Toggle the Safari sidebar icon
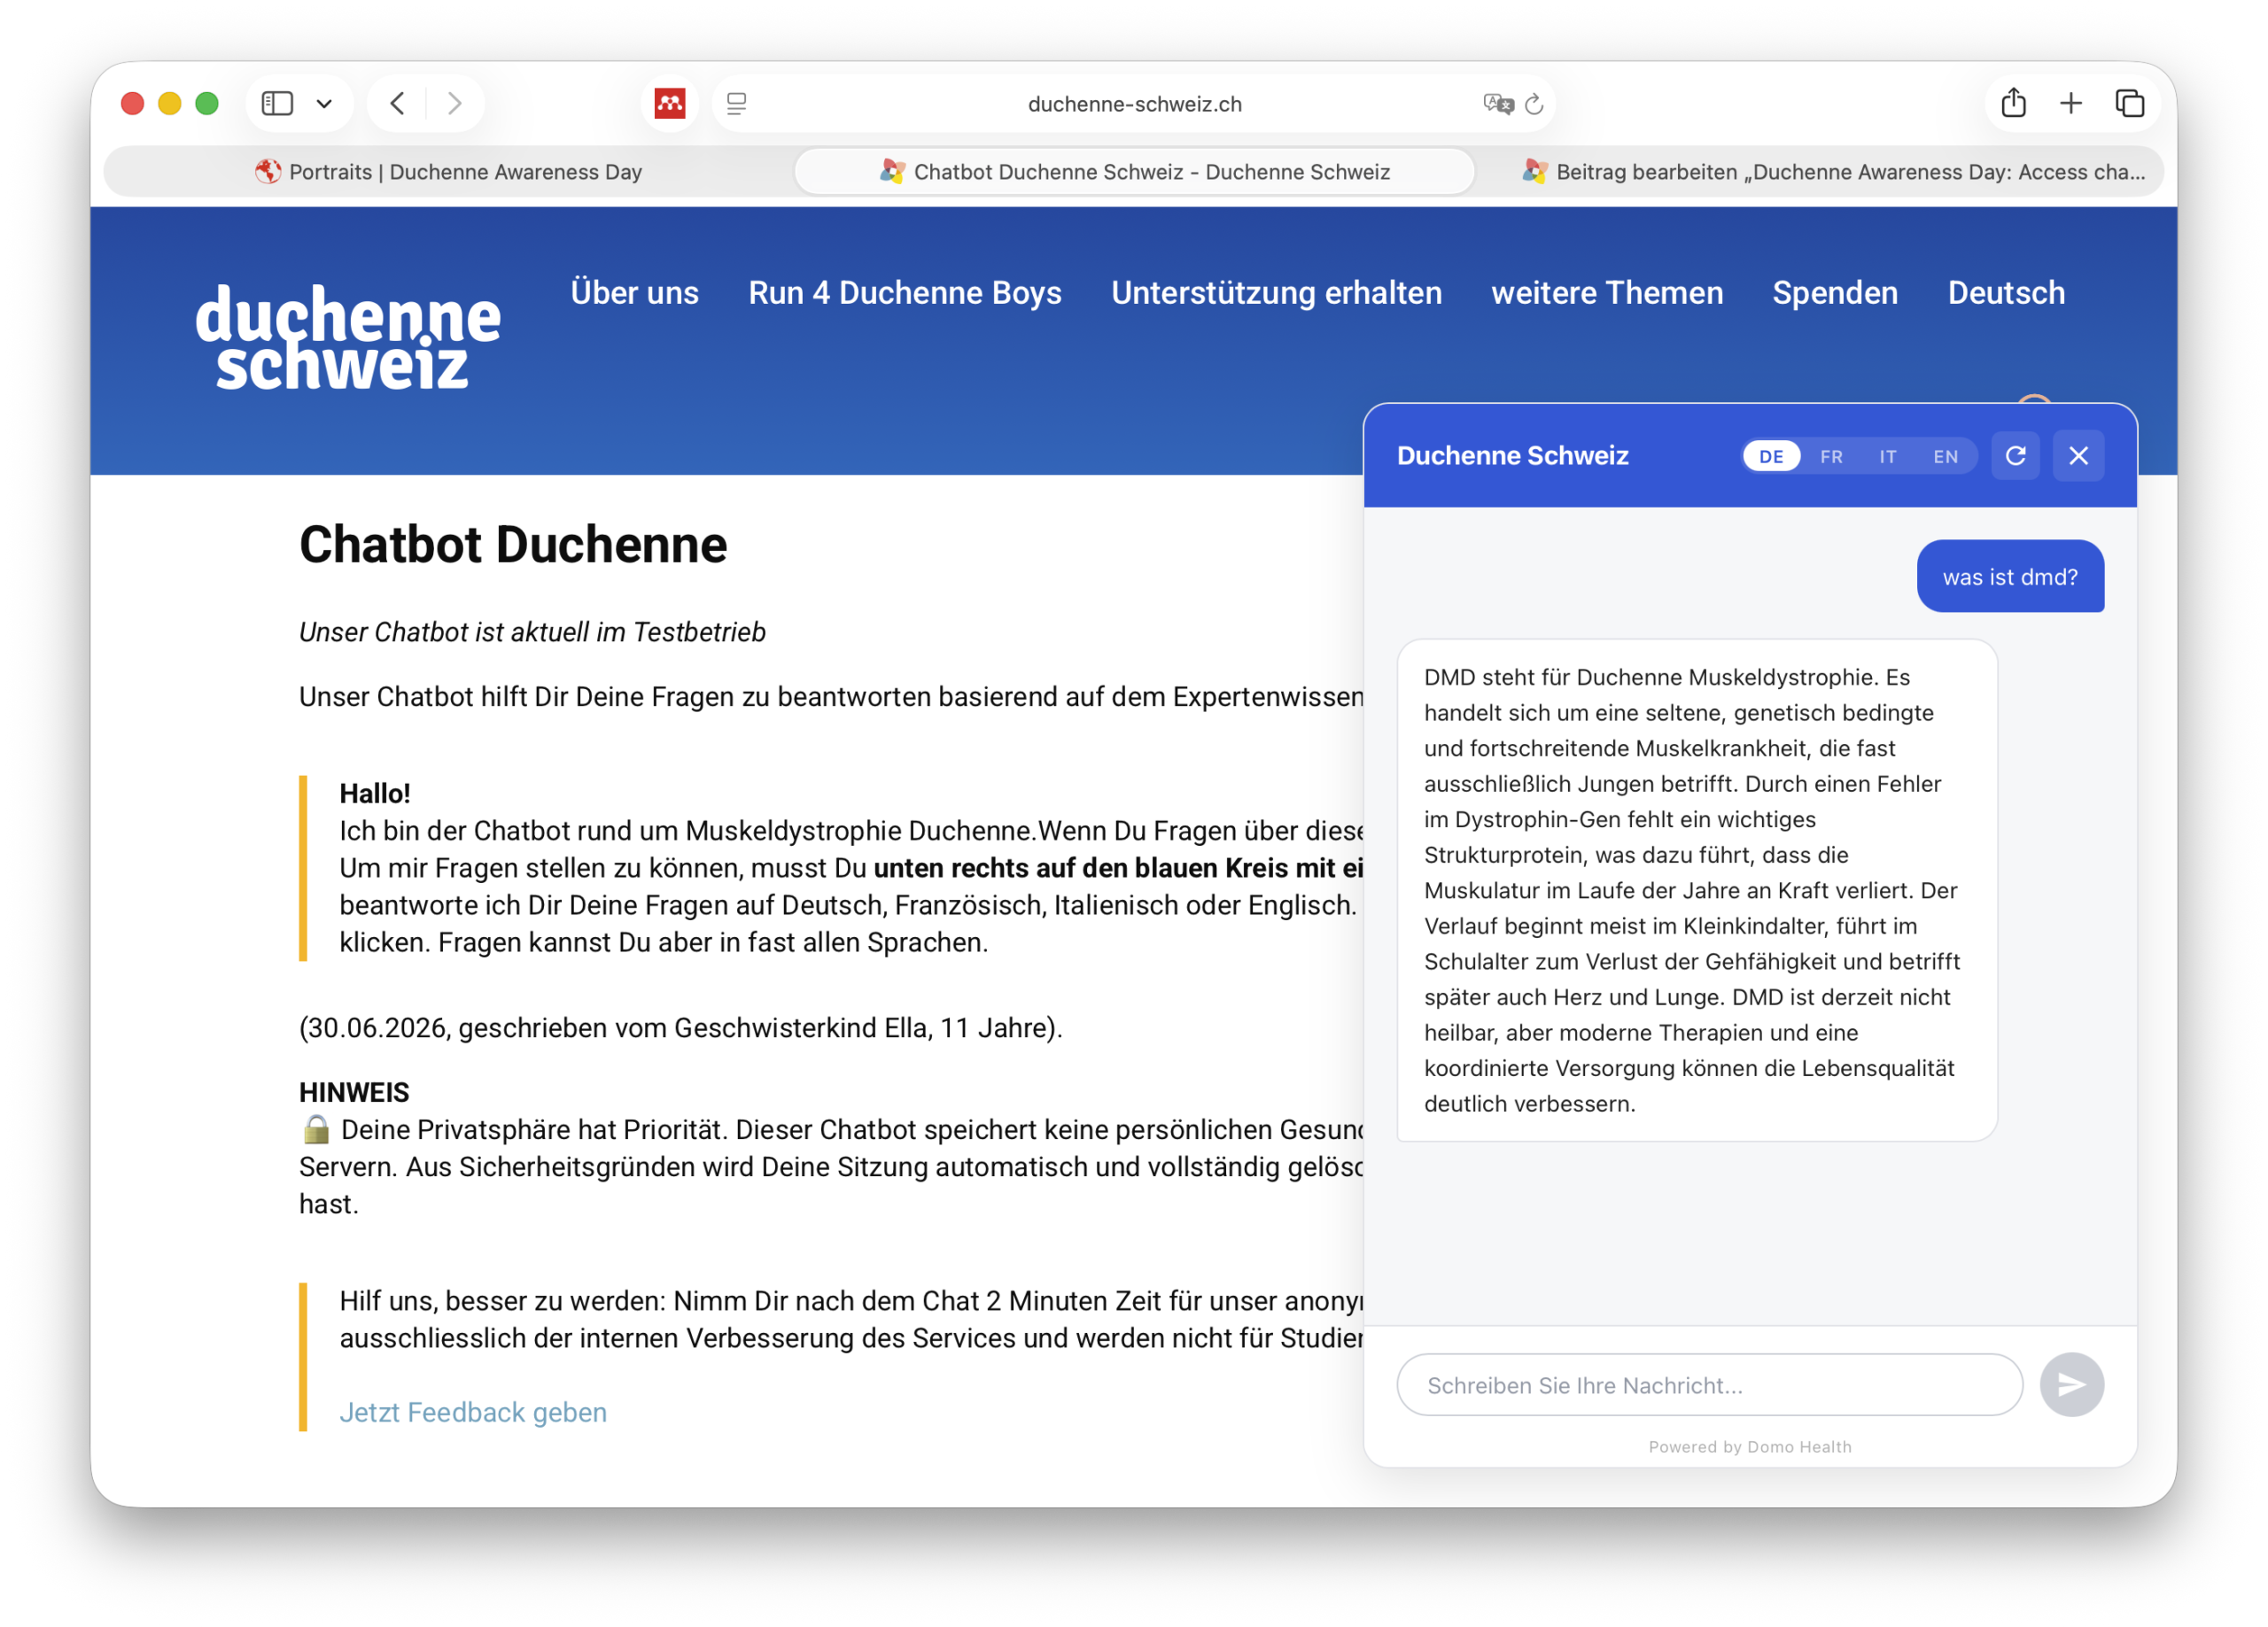Image resolution: width=2268 pixels, height=1627 pixels. pos(277,103)
